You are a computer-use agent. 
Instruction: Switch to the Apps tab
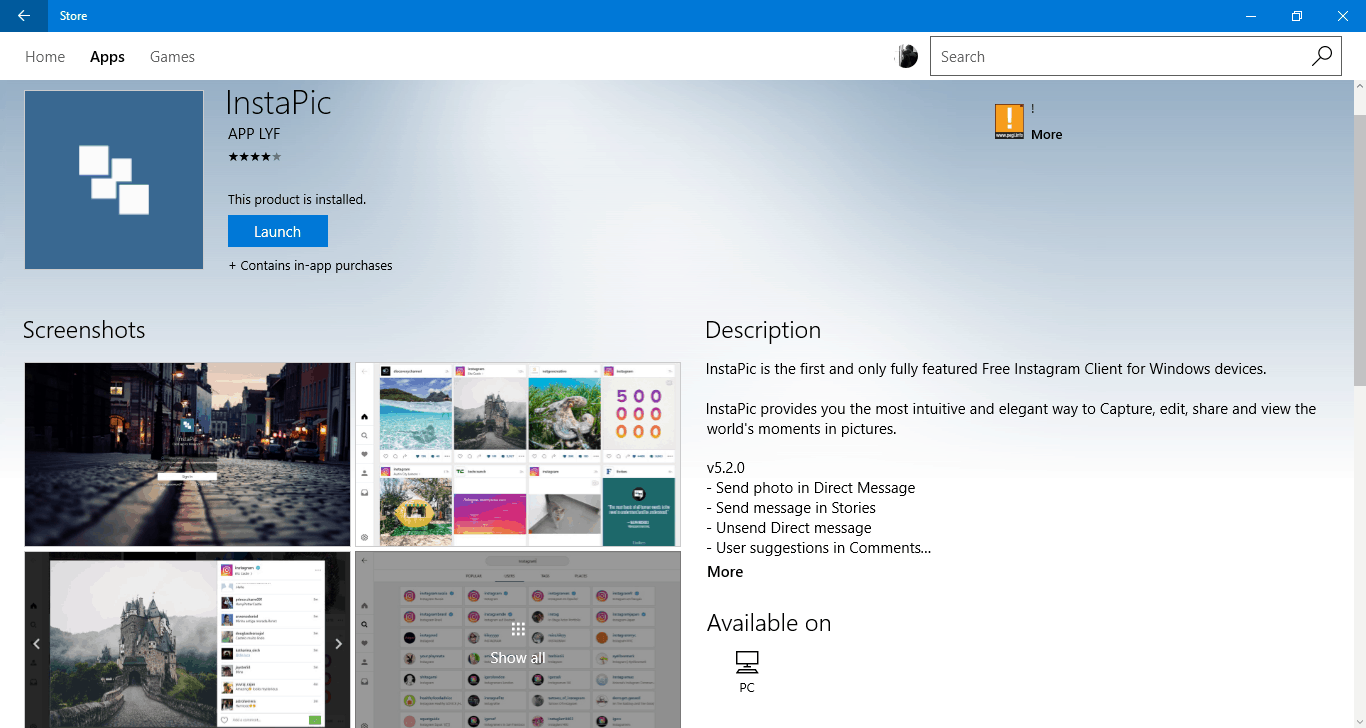107,57
